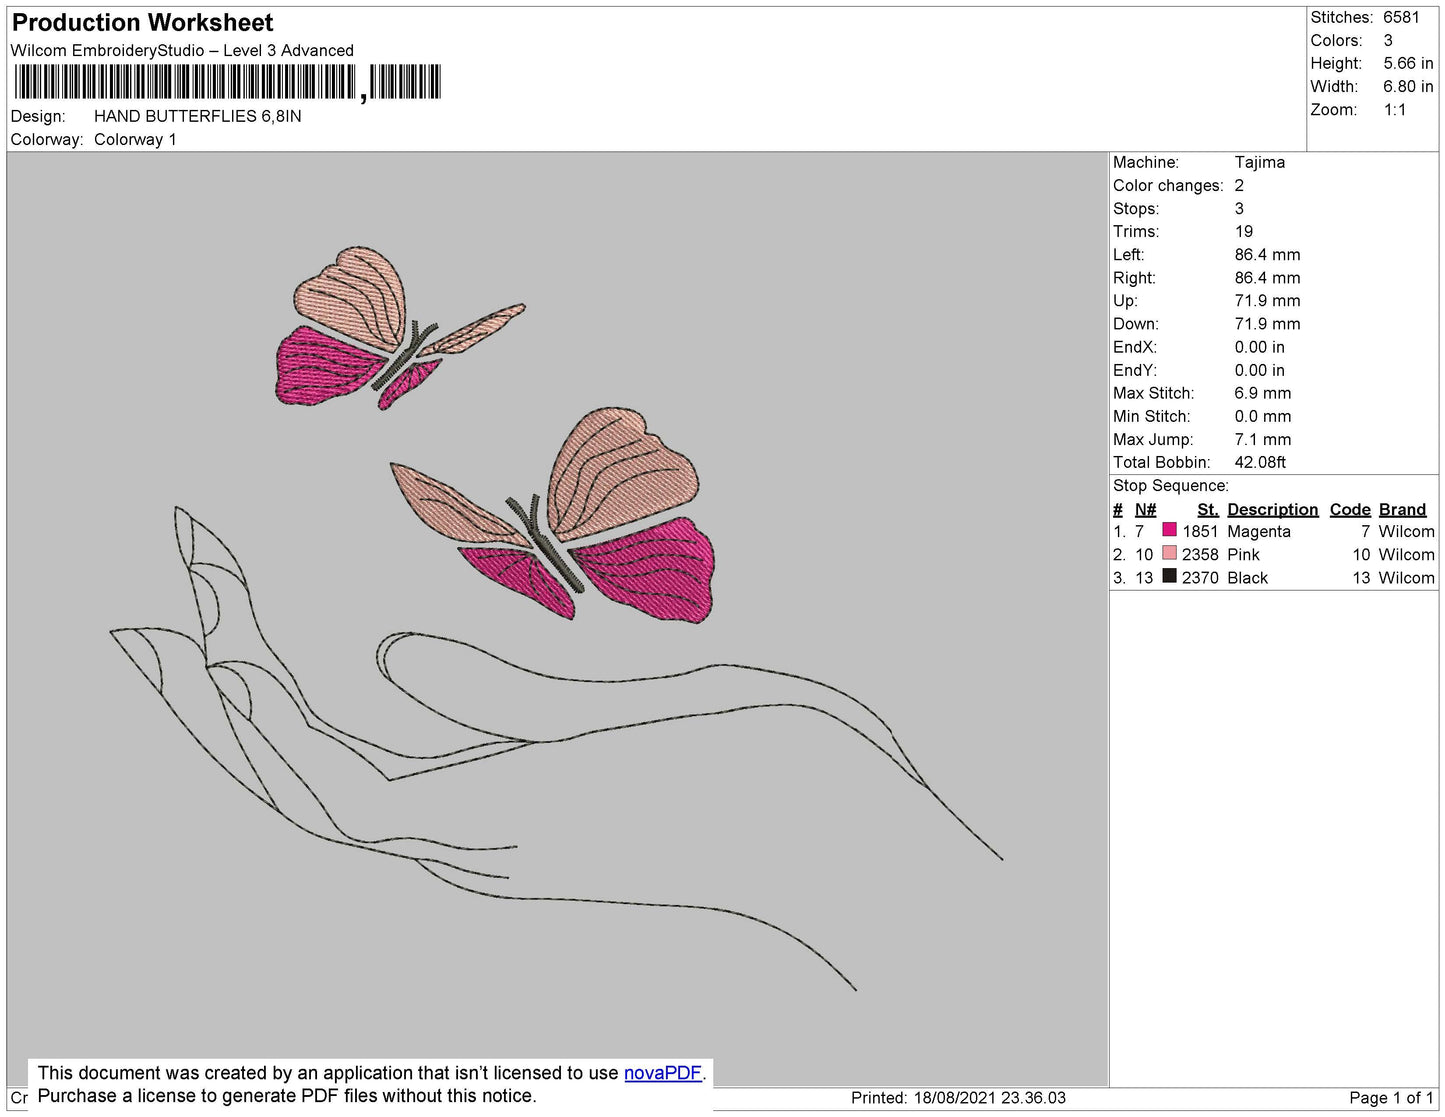Click the Stitches value 6581
Image resolution: width=1445 pixels, height=1117 pixels.
click(x=1401, y=17)
